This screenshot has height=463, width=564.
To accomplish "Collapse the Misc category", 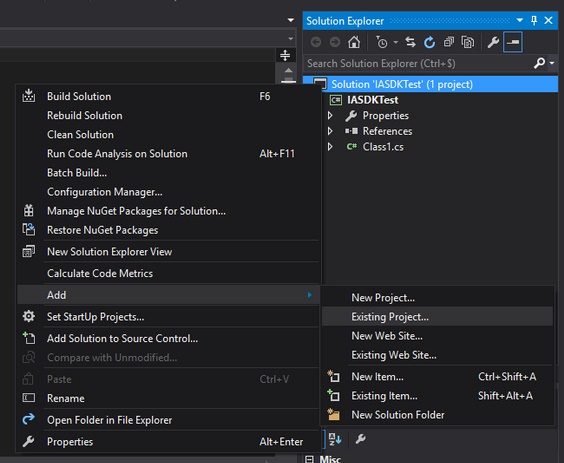I will coord(309,459).
